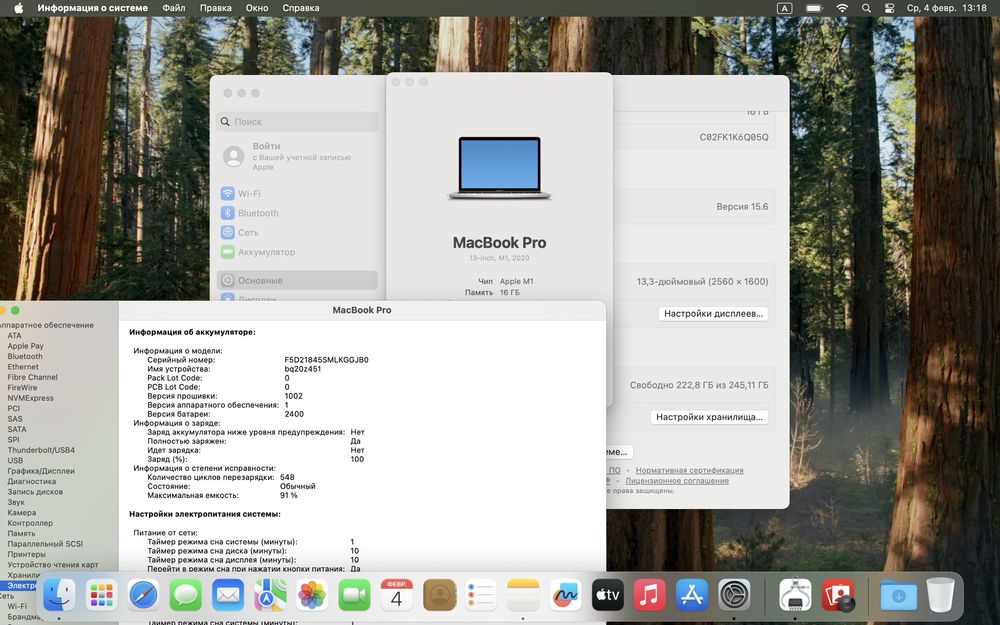The image size is (1000, 625).
Task: Click the Wi-Fi status icon in menu bar
Action: [x=842, y=8]
